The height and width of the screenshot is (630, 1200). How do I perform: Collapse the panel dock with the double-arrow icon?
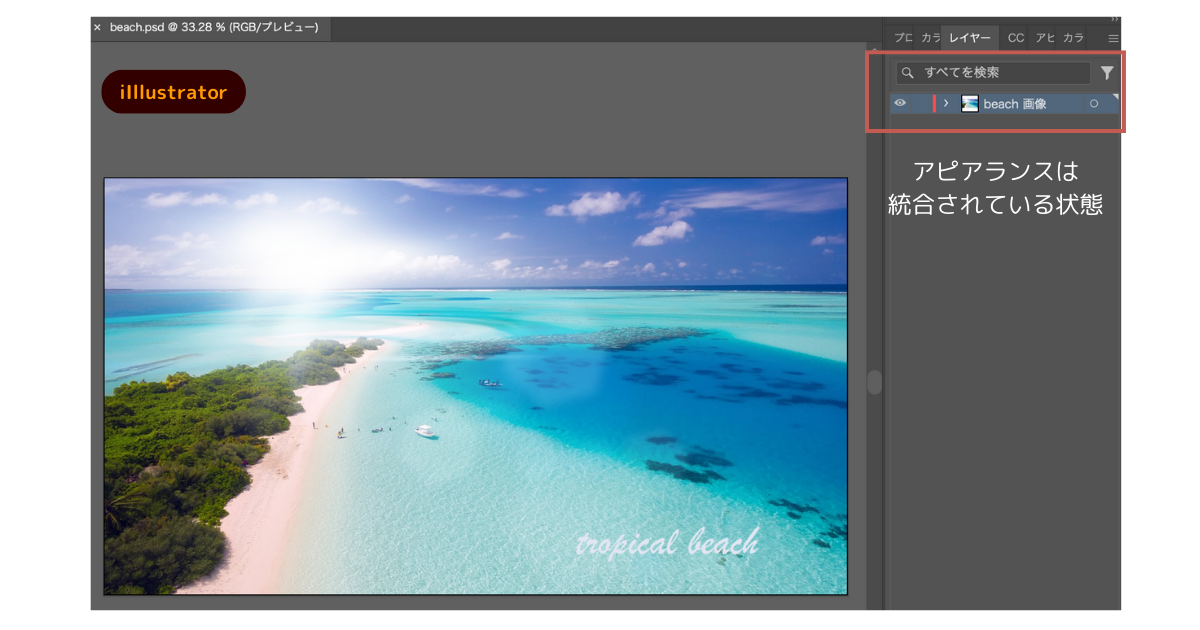pos(1114,17)
